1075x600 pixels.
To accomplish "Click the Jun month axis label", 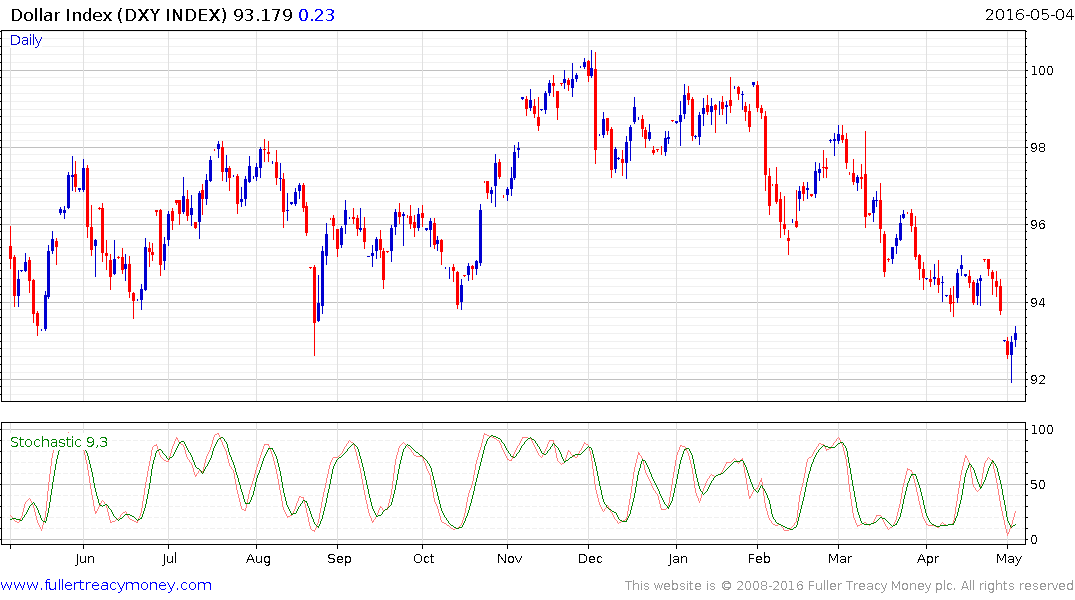I will pos(84,559).
